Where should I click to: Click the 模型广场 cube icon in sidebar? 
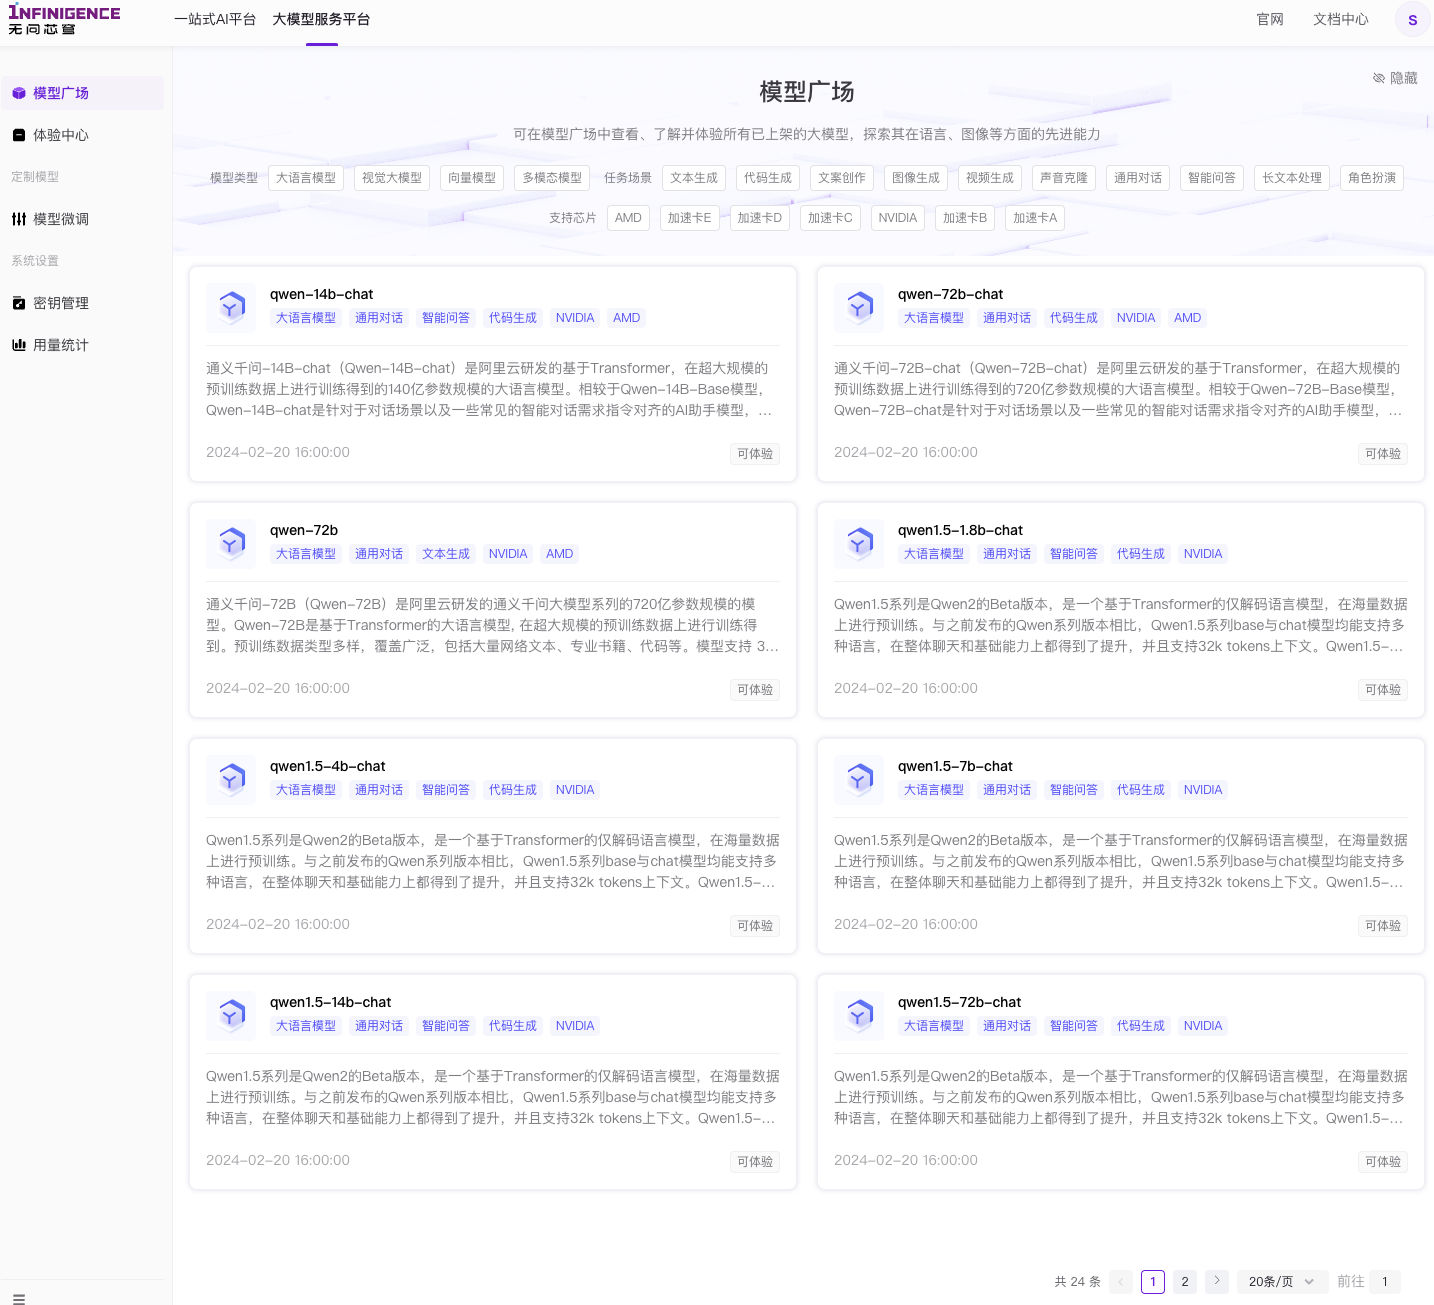(19, 93)
